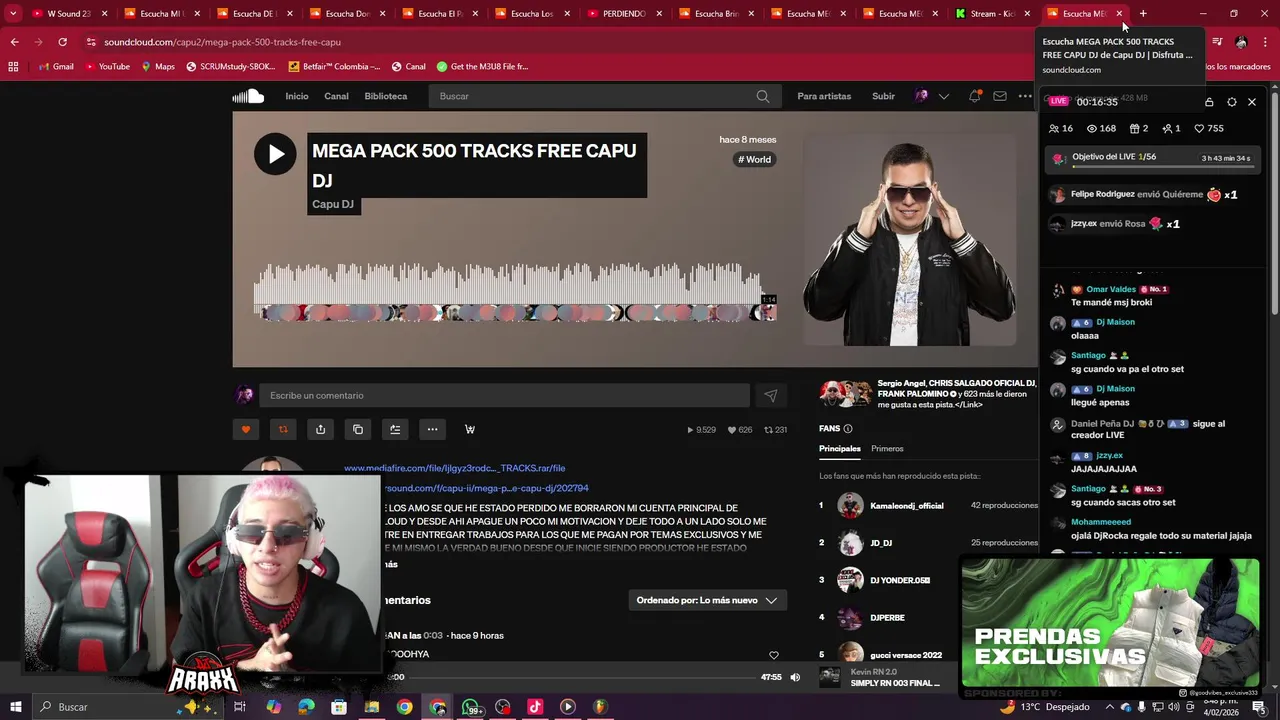Click the SoundCloud logo icon
The image size is (1280, 720).
(248, 96)
